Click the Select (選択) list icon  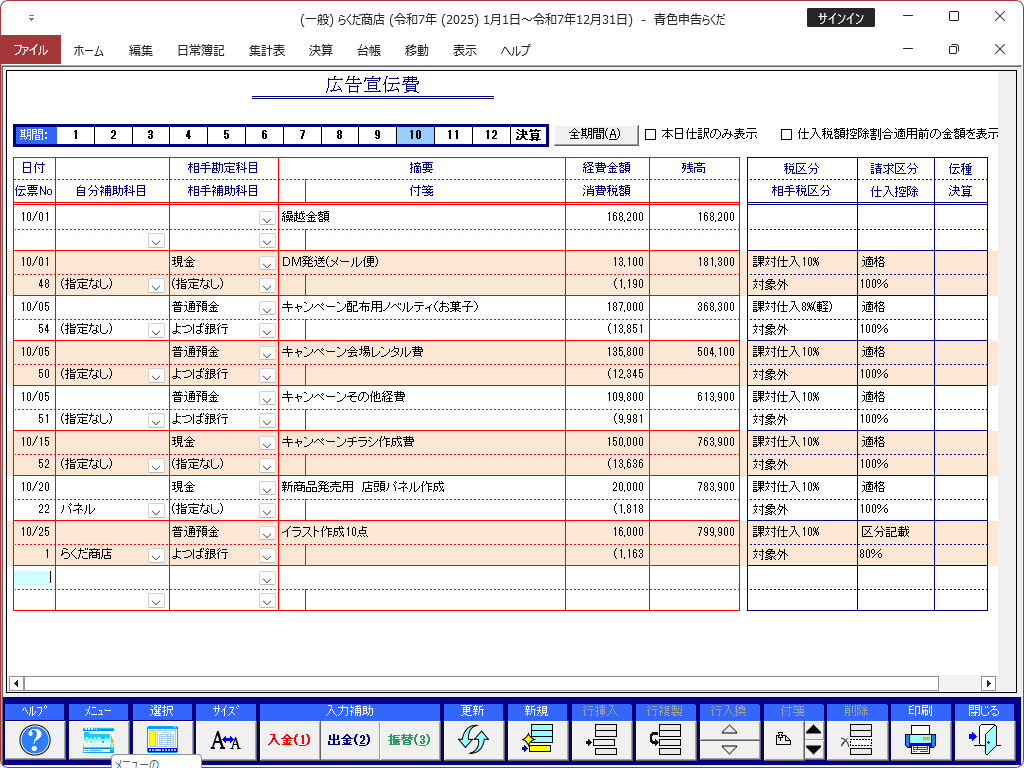[x=161, y=740]
